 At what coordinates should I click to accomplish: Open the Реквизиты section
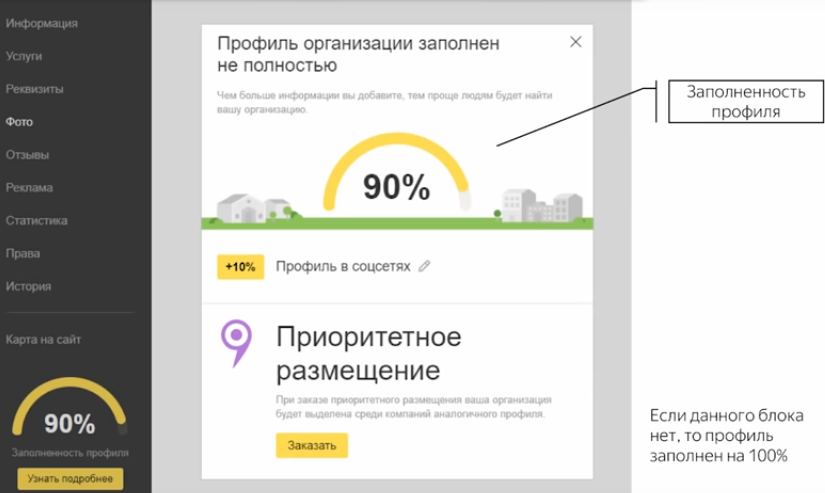[34, 89]
